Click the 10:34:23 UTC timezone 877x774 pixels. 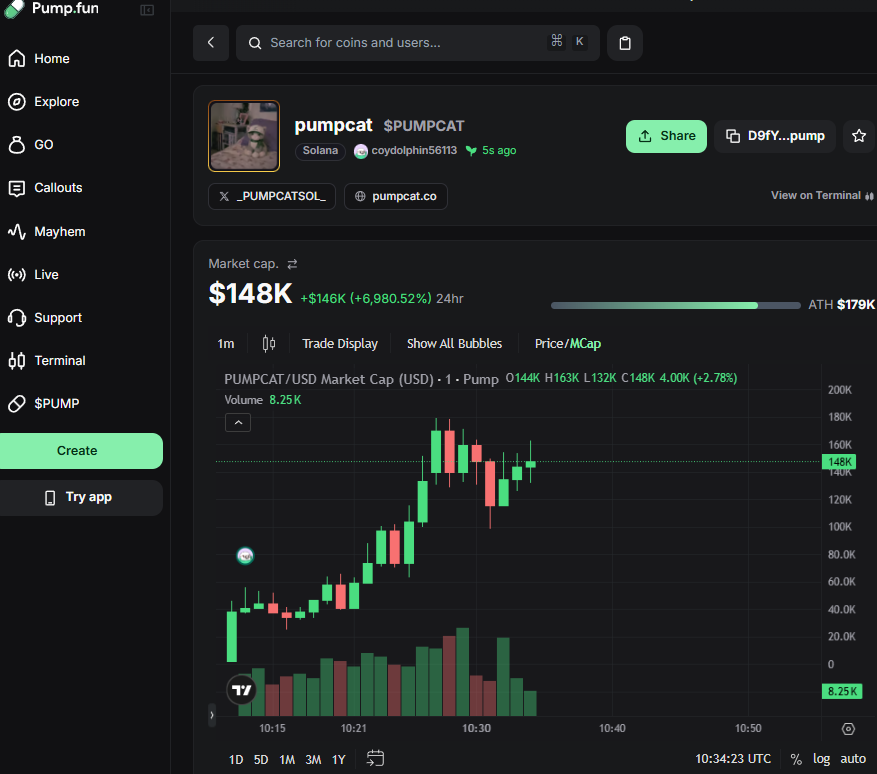point(733,759)
